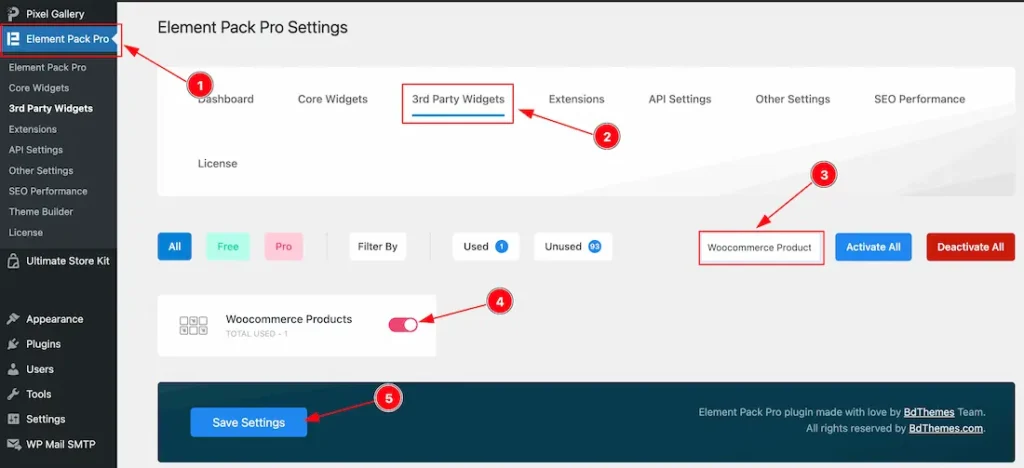The height and width of the screenshot is (468, 1024).
Task: Click the Save Settings button
Action: pos(249,422)
